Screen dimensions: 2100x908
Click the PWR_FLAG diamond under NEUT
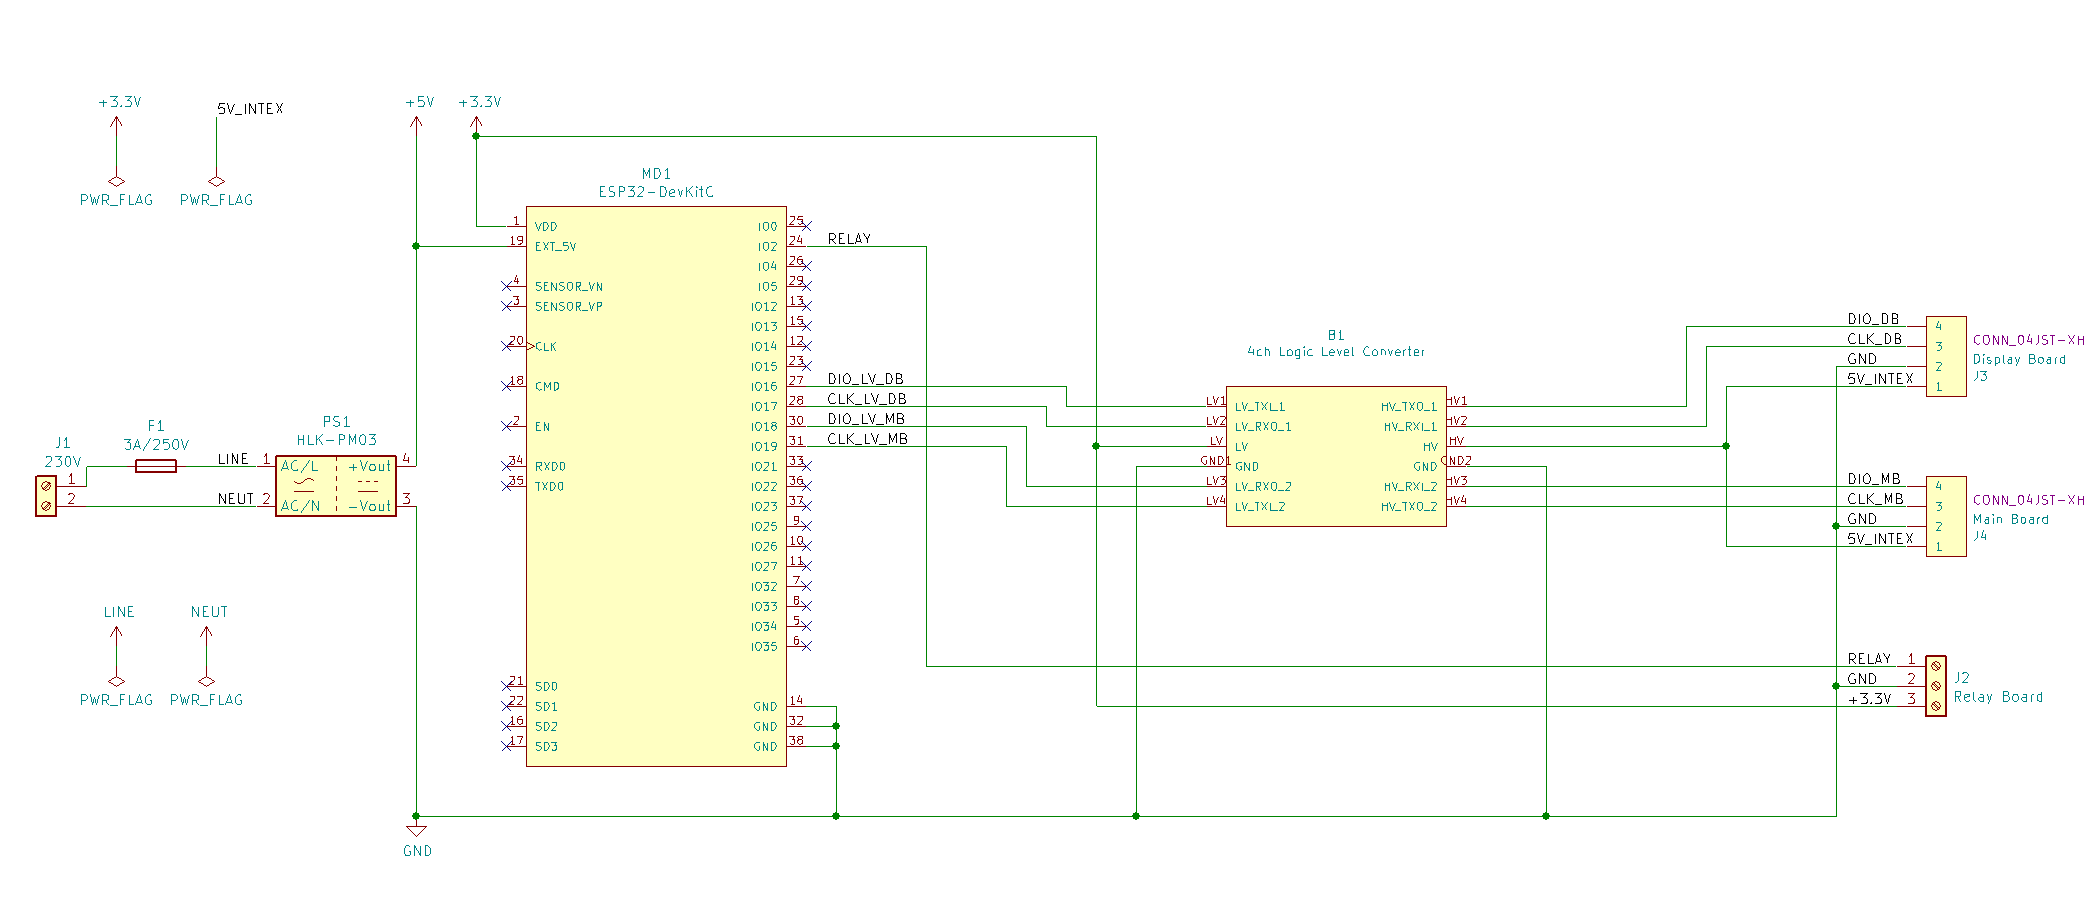(x=206, y=681)
